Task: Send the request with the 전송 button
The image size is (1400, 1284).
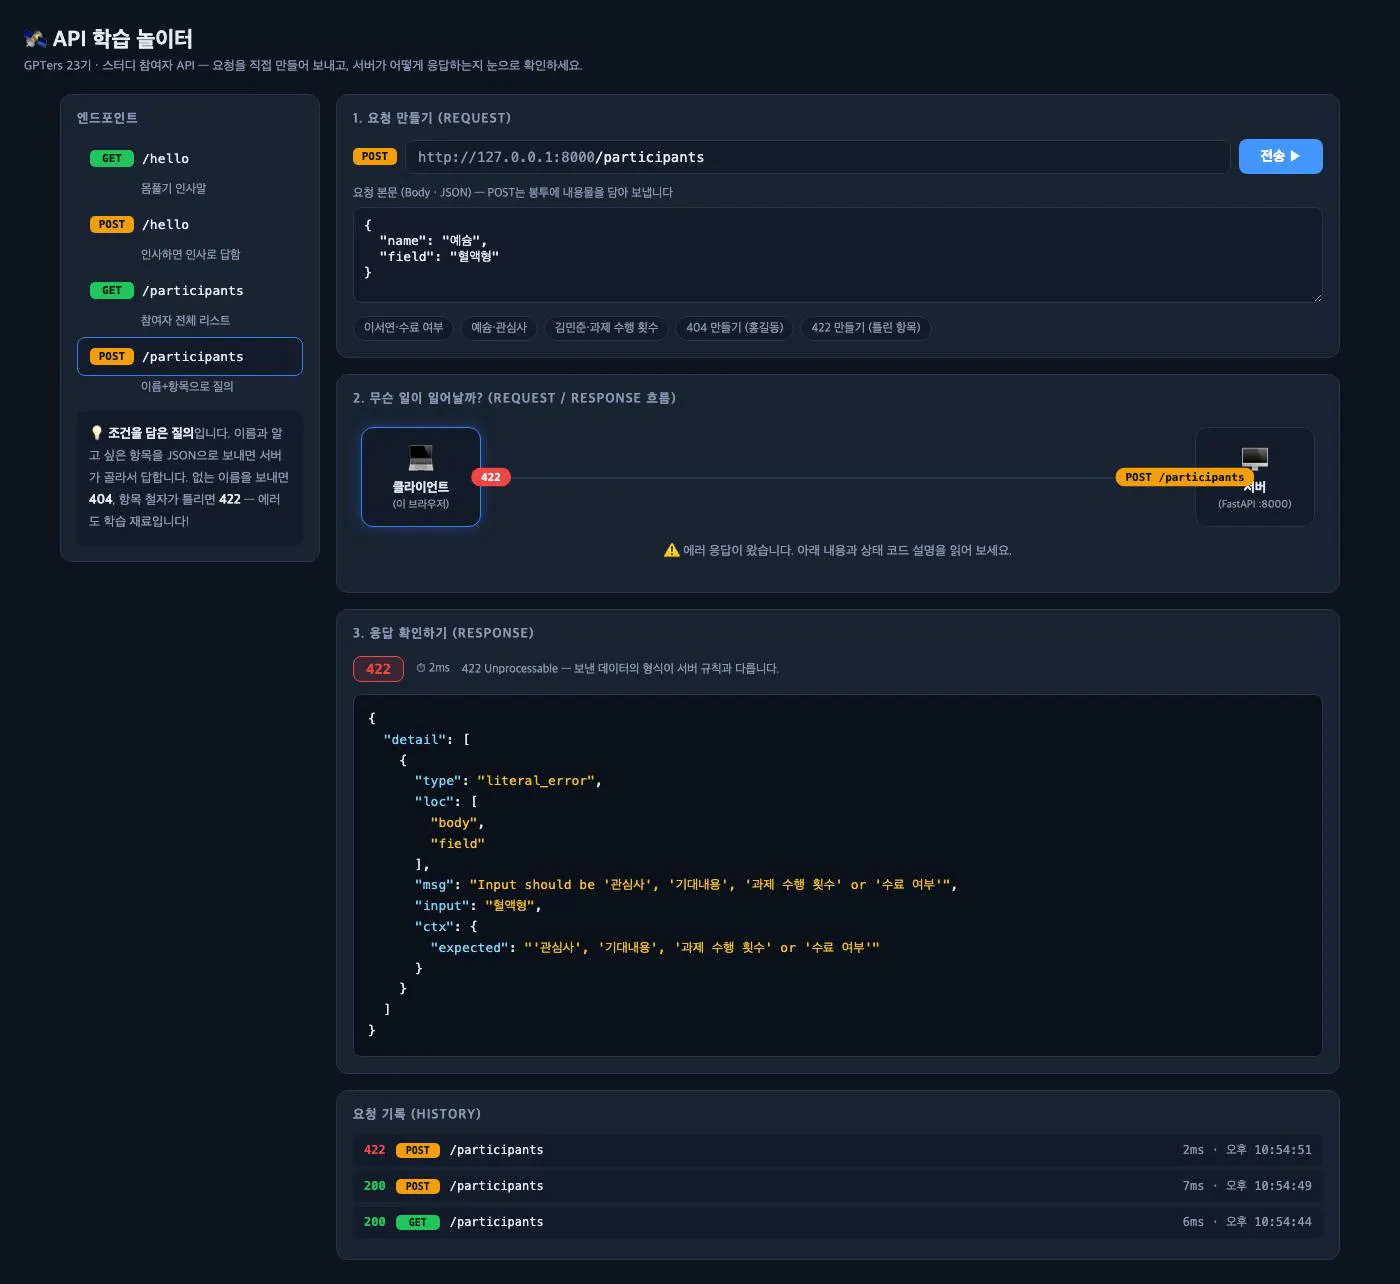Action: pos(1280,156)
